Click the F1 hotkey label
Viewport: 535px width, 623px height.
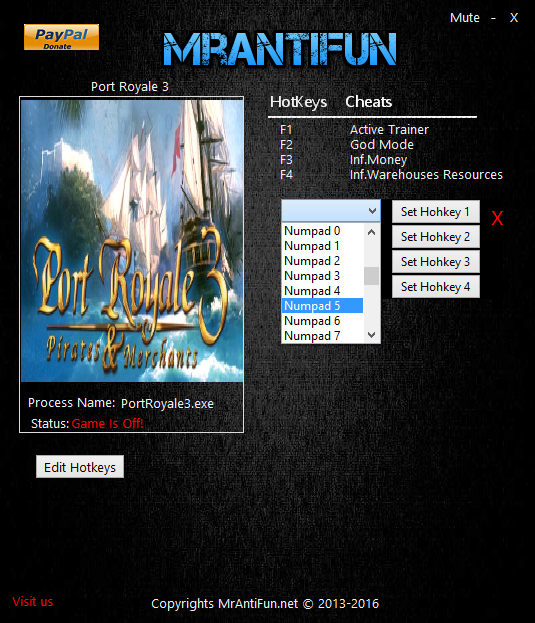[286, 130]
